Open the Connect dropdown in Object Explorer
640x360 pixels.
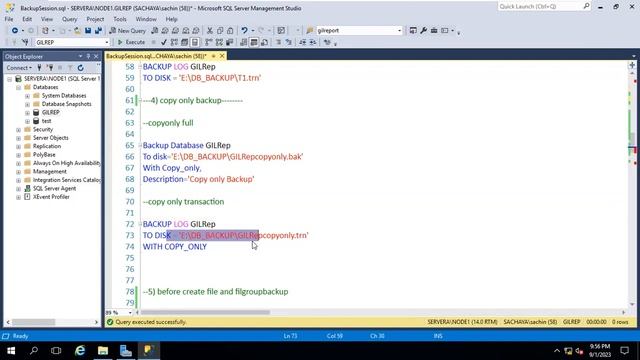tap(19, 68)
